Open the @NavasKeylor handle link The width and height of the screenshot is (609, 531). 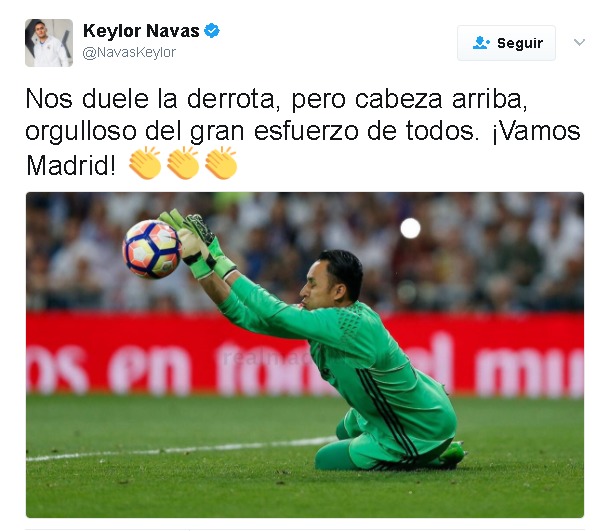pos(129,52)
